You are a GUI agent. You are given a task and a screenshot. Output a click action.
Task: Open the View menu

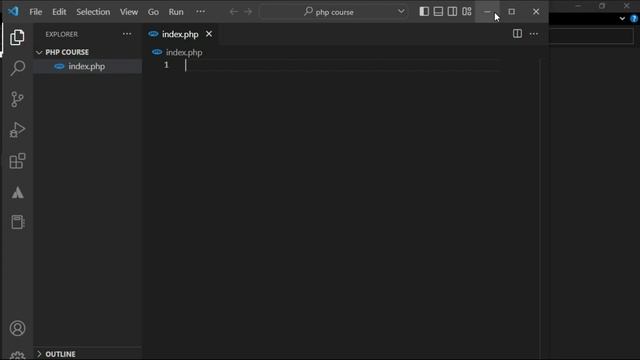click(x=129, y=12)
